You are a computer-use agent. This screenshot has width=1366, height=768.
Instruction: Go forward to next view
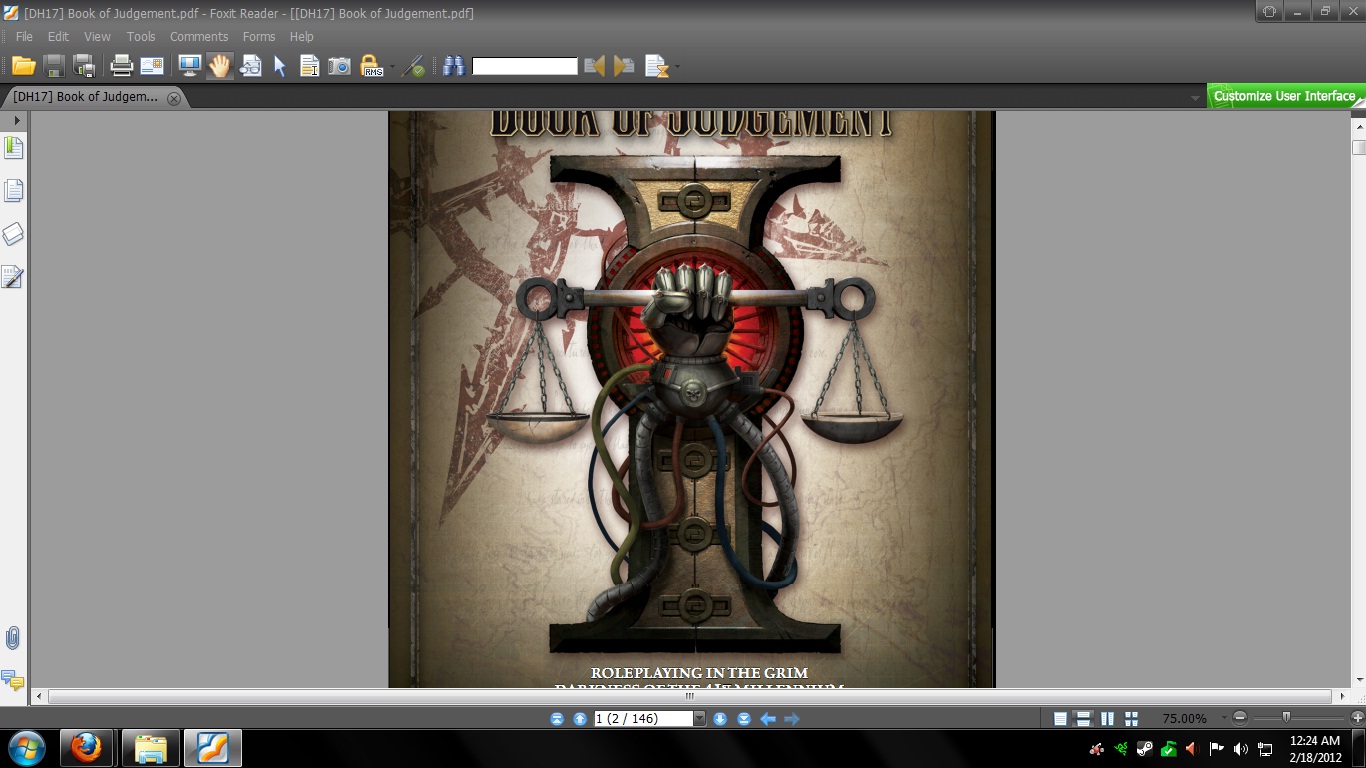coord(792,718)
